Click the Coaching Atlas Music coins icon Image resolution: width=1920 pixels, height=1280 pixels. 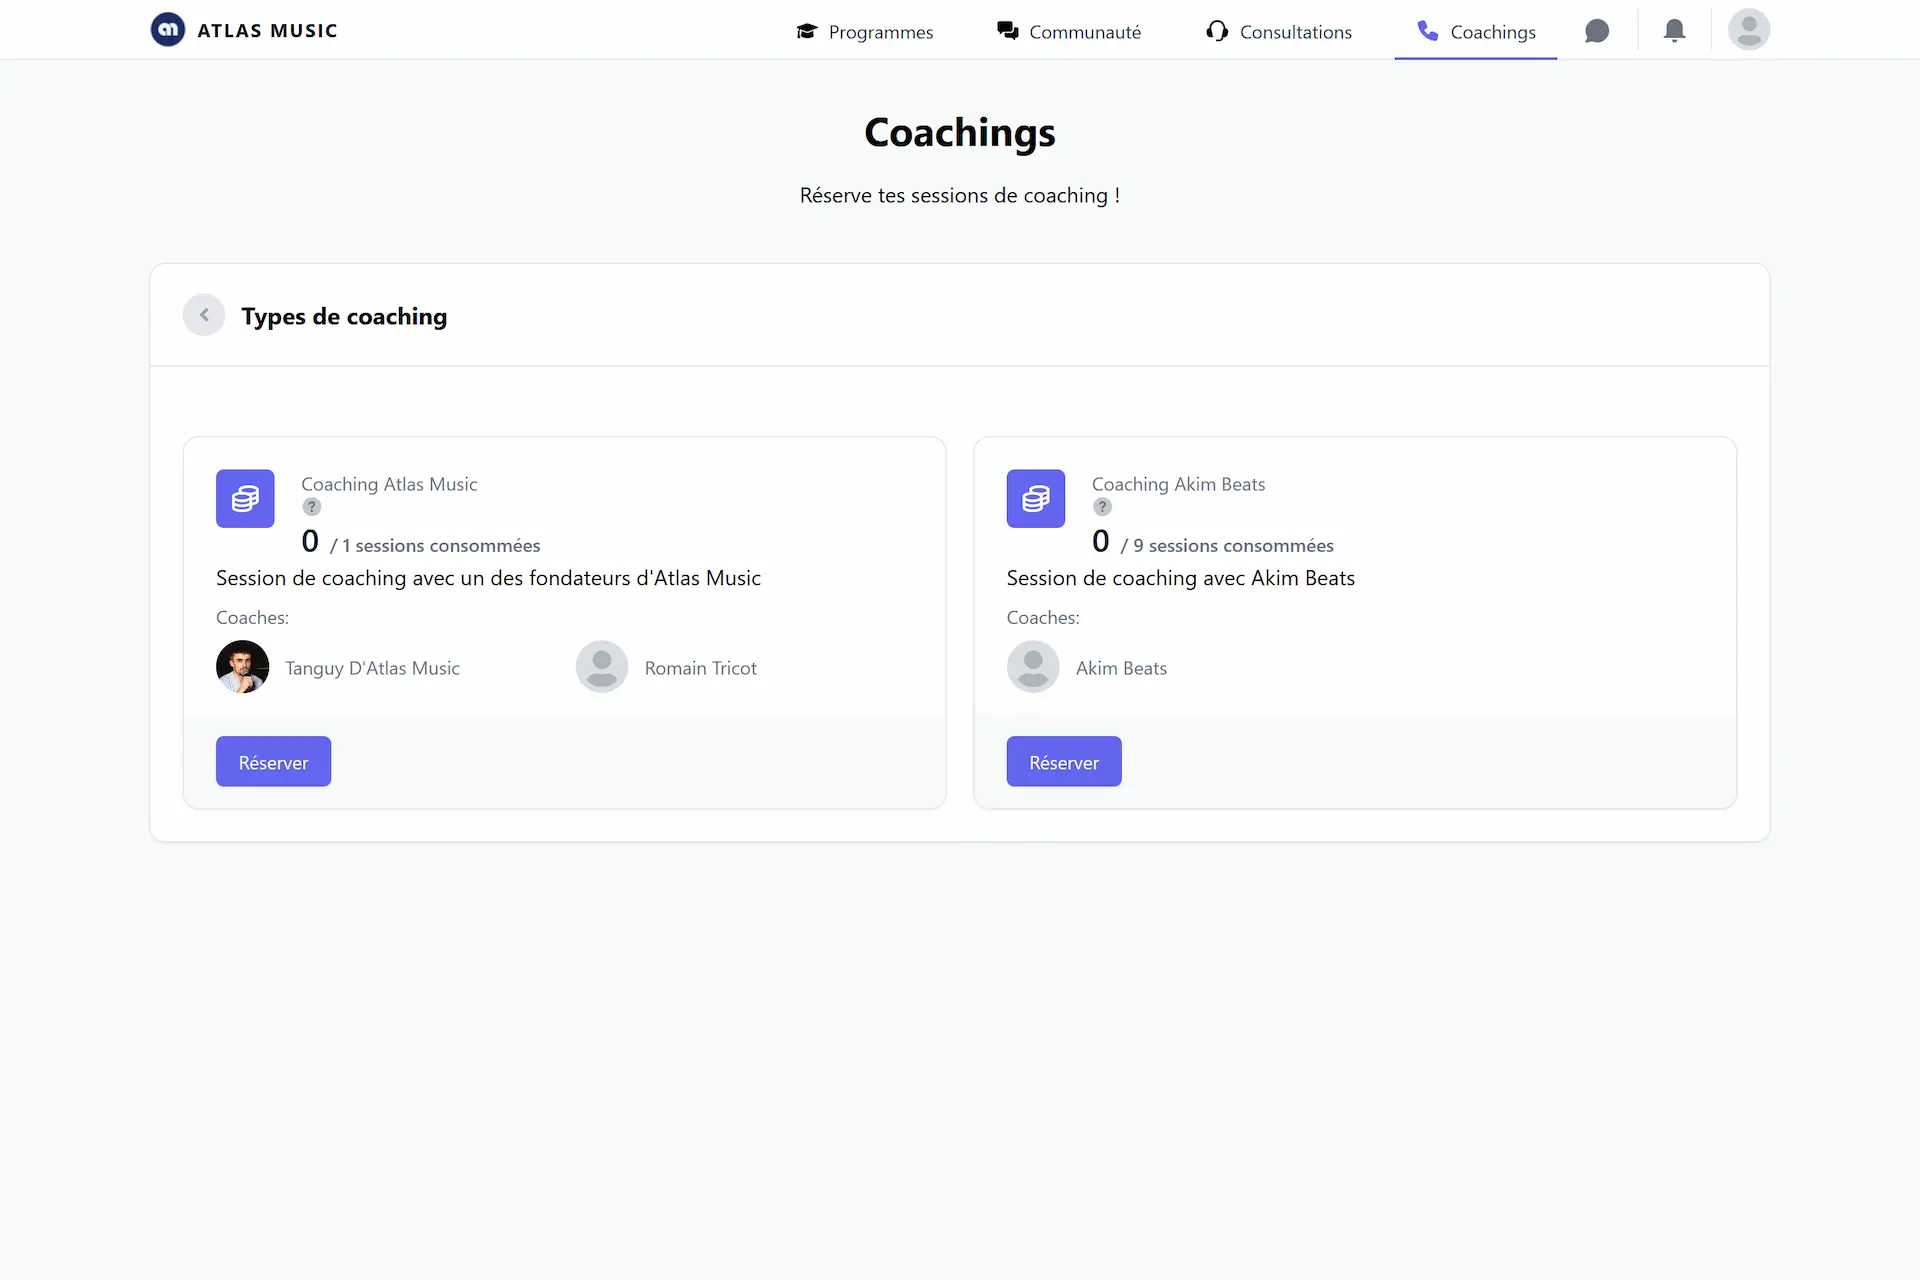tap(245, 498)
